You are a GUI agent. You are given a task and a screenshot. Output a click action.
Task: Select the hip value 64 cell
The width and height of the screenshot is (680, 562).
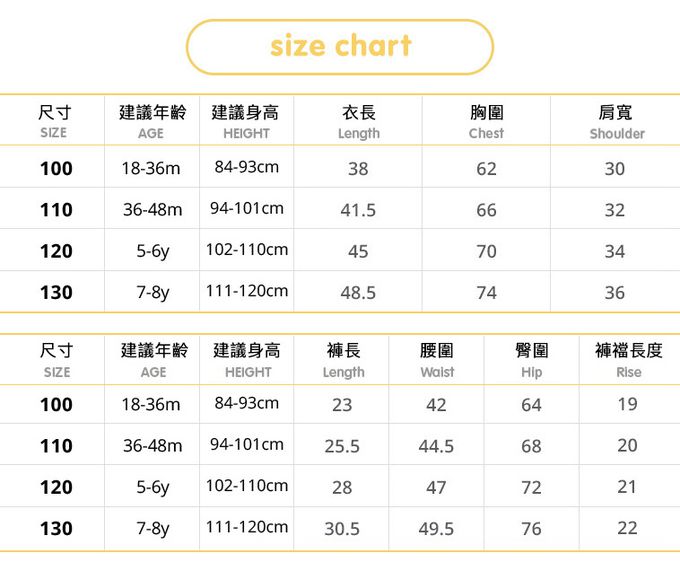(531, 405)
